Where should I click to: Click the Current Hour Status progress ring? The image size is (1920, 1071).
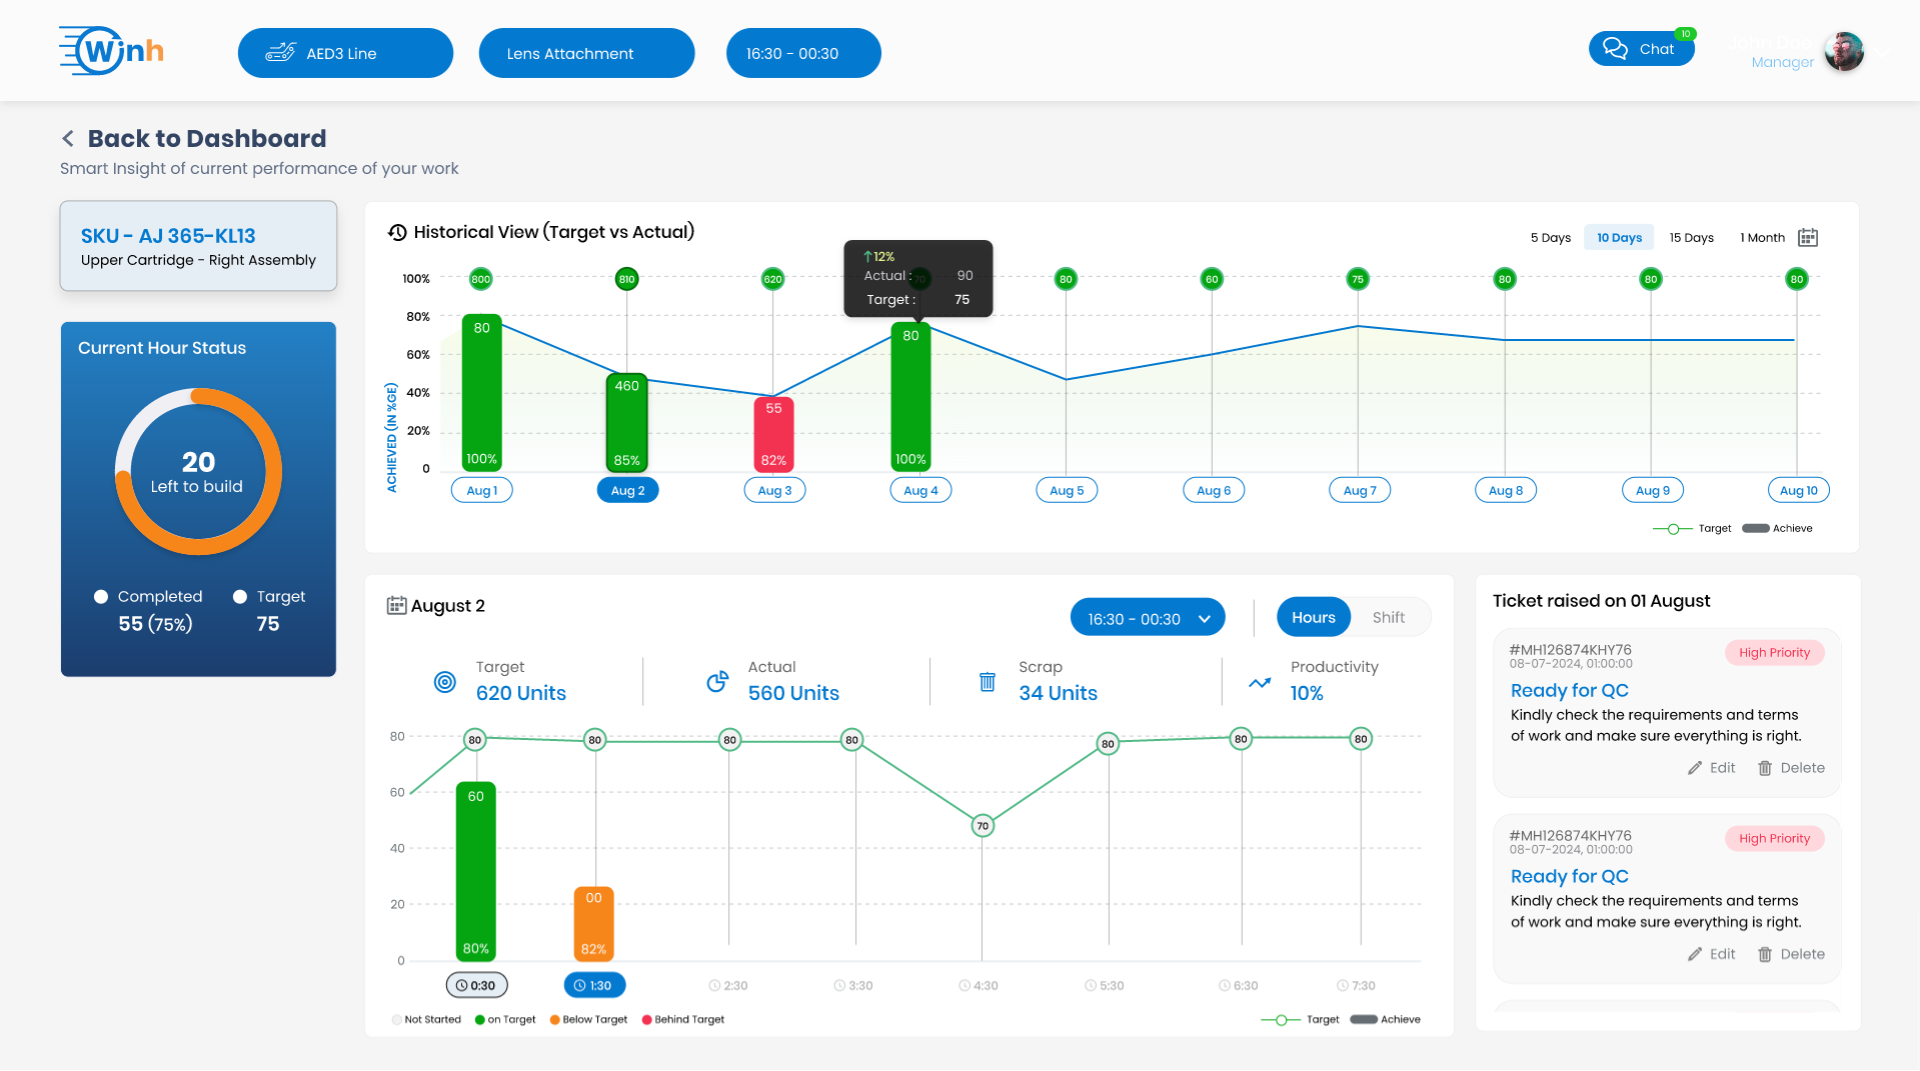[197, 471]
